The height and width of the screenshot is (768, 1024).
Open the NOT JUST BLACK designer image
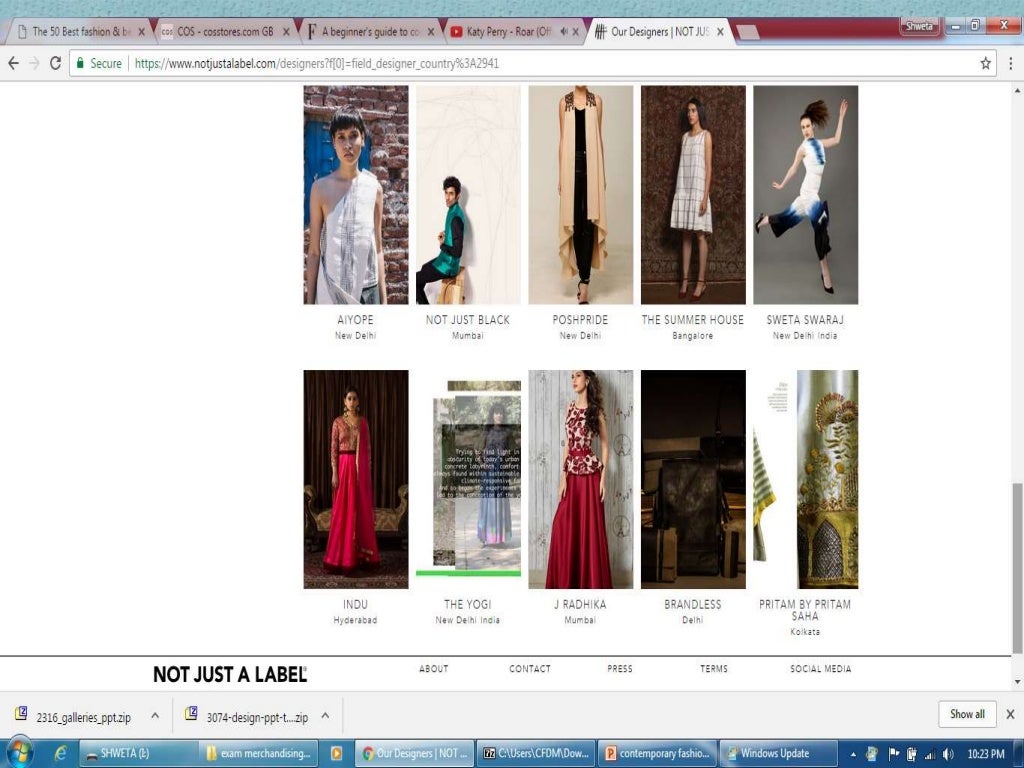[x=468, y=195]
